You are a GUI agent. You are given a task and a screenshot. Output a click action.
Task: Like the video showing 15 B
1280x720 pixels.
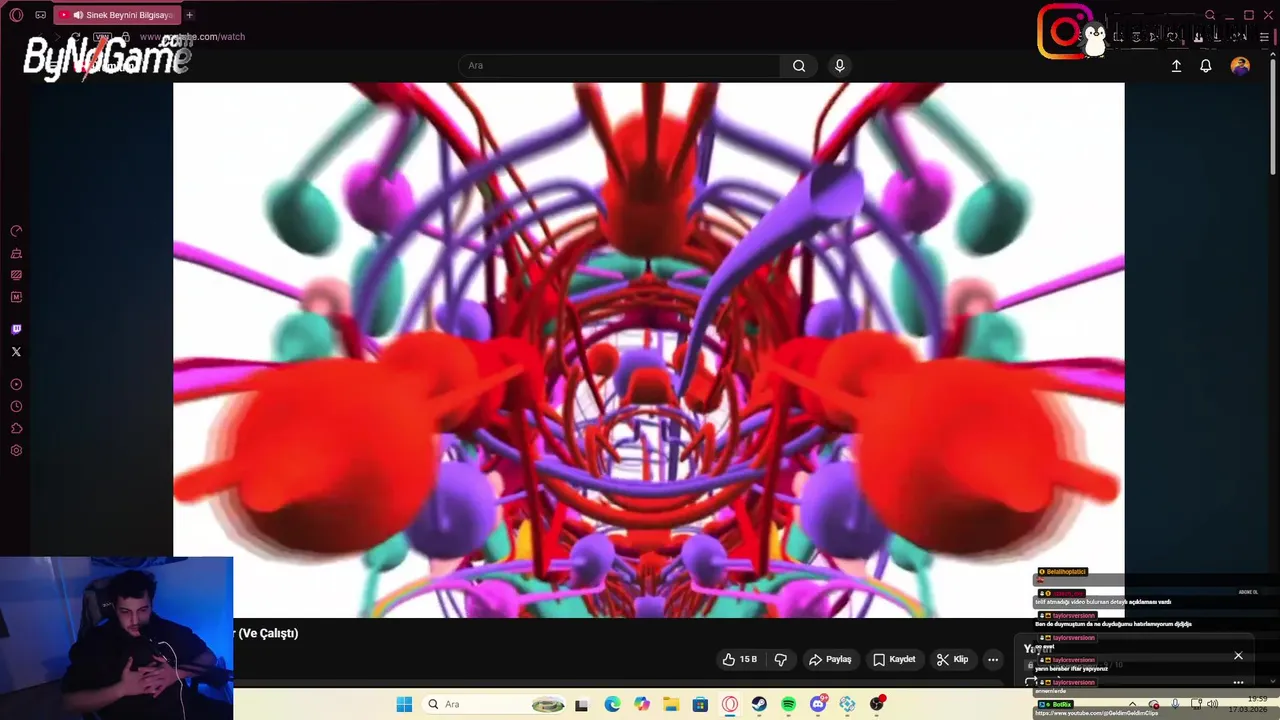pos(740,660)
